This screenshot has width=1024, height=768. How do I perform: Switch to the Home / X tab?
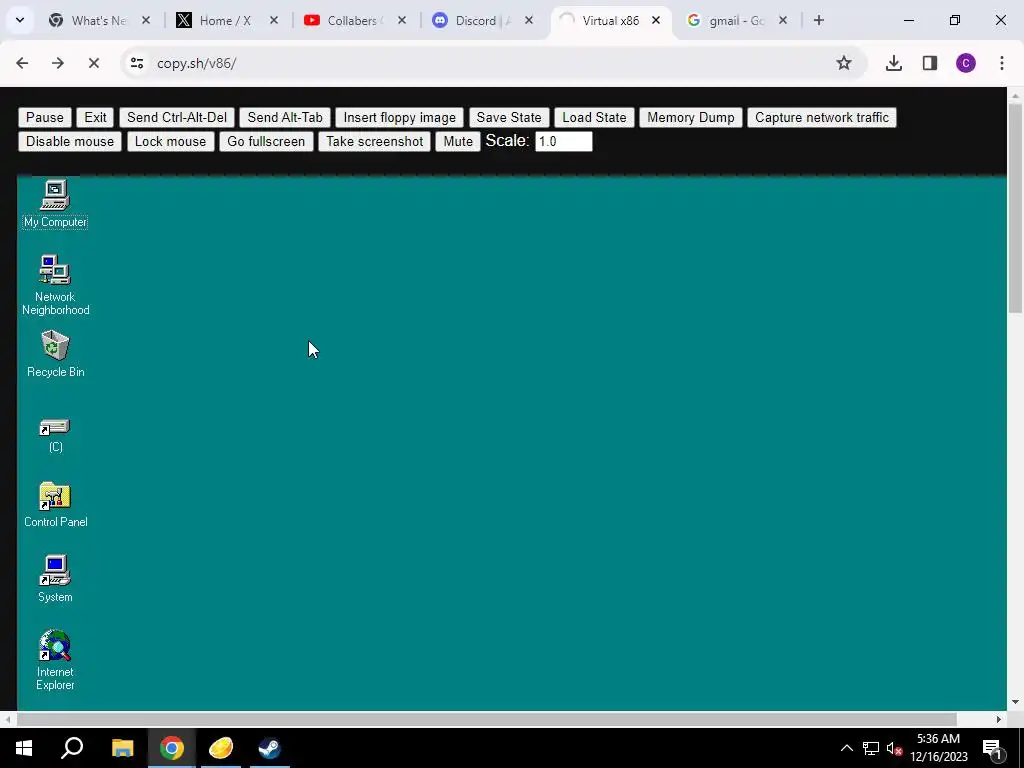tap(227, 20)
